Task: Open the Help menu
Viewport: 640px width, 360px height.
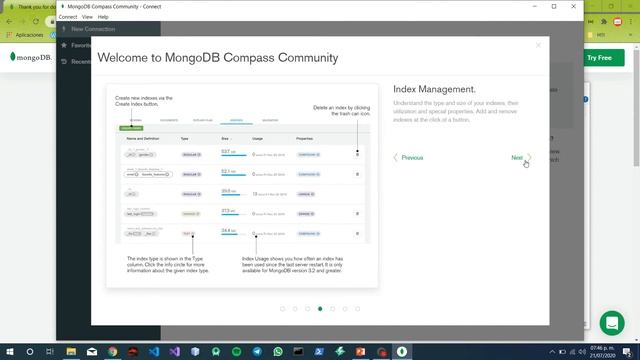Action: click(103, 17)
